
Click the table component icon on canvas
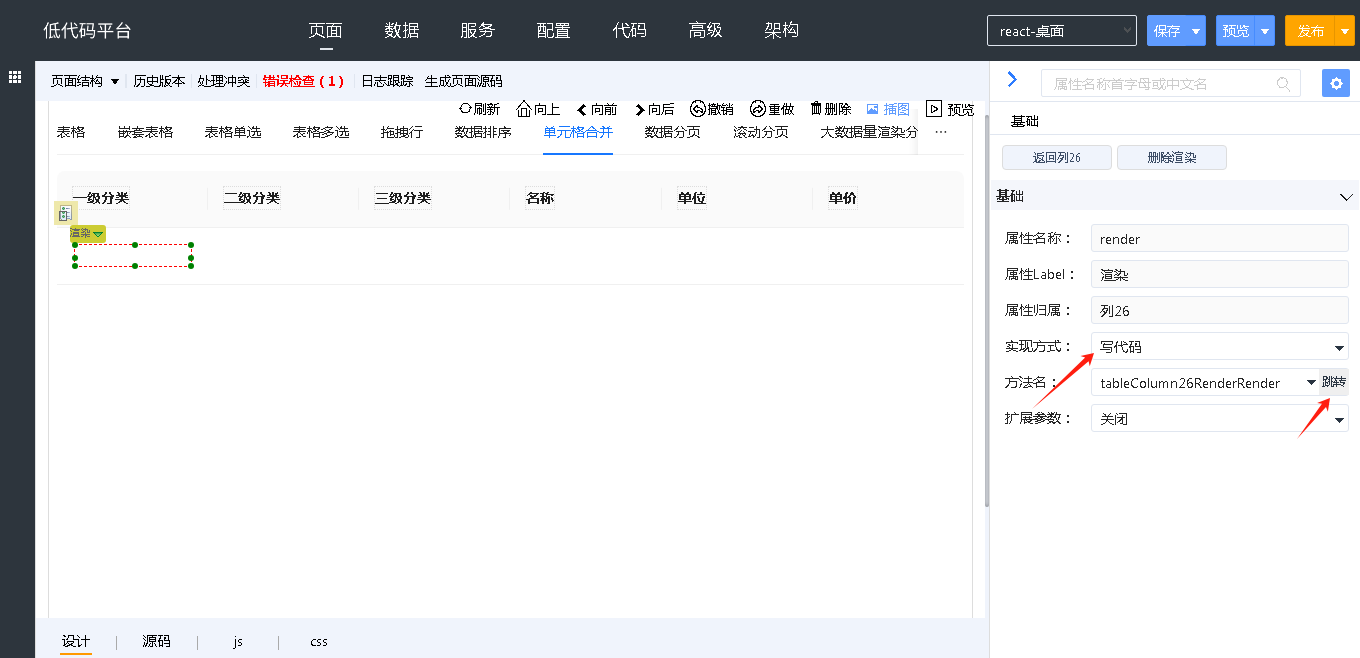click(65, 213)
